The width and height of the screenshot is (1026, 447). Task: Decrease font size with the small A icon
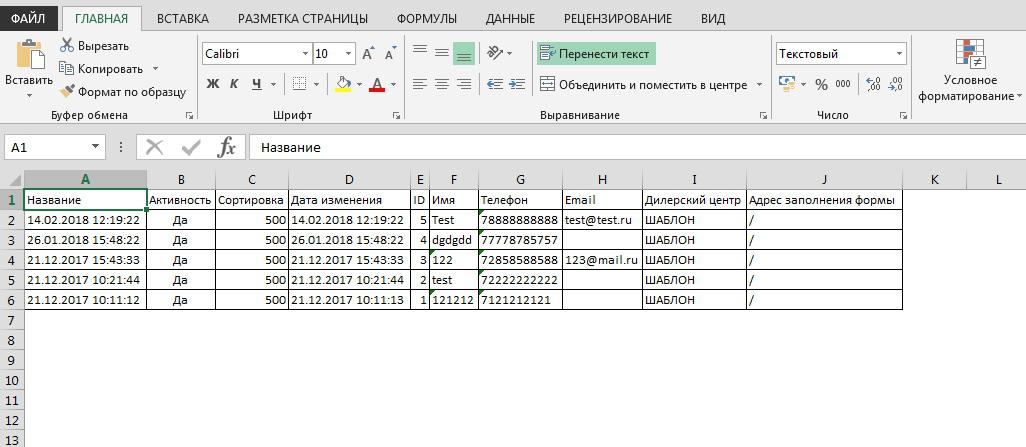(x=391, y=54)
